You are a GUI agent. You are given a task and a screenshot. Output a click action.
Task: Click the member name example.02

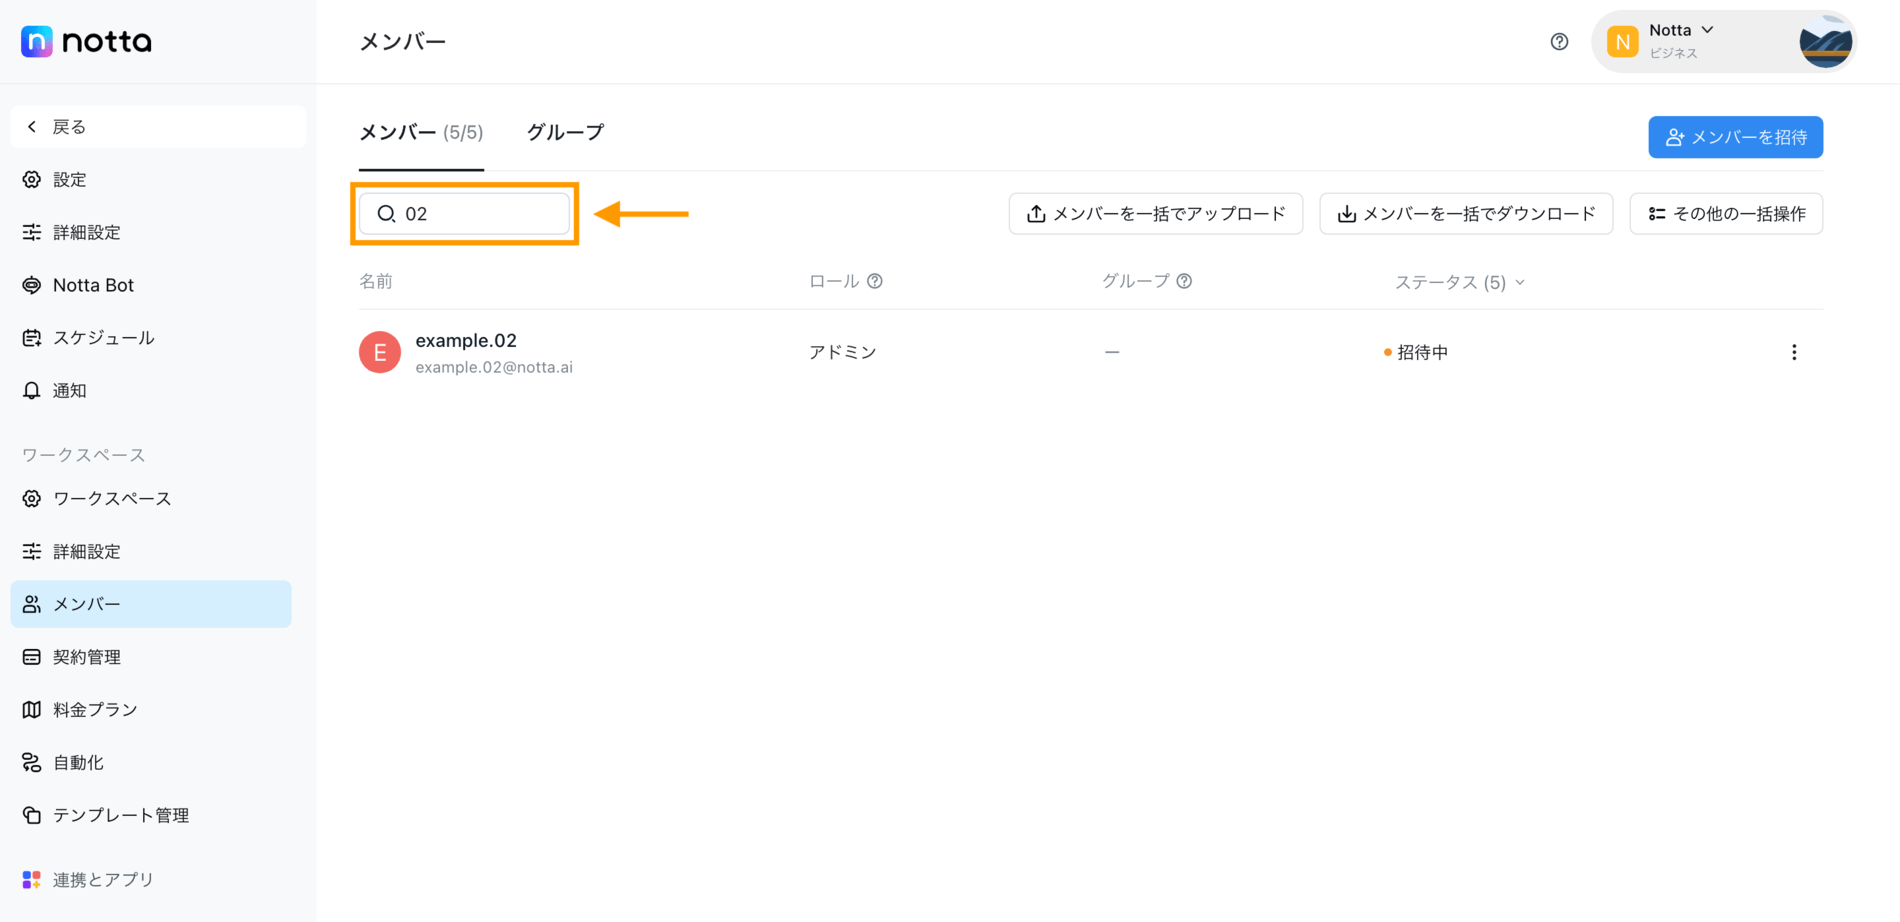tap(466, 341)
